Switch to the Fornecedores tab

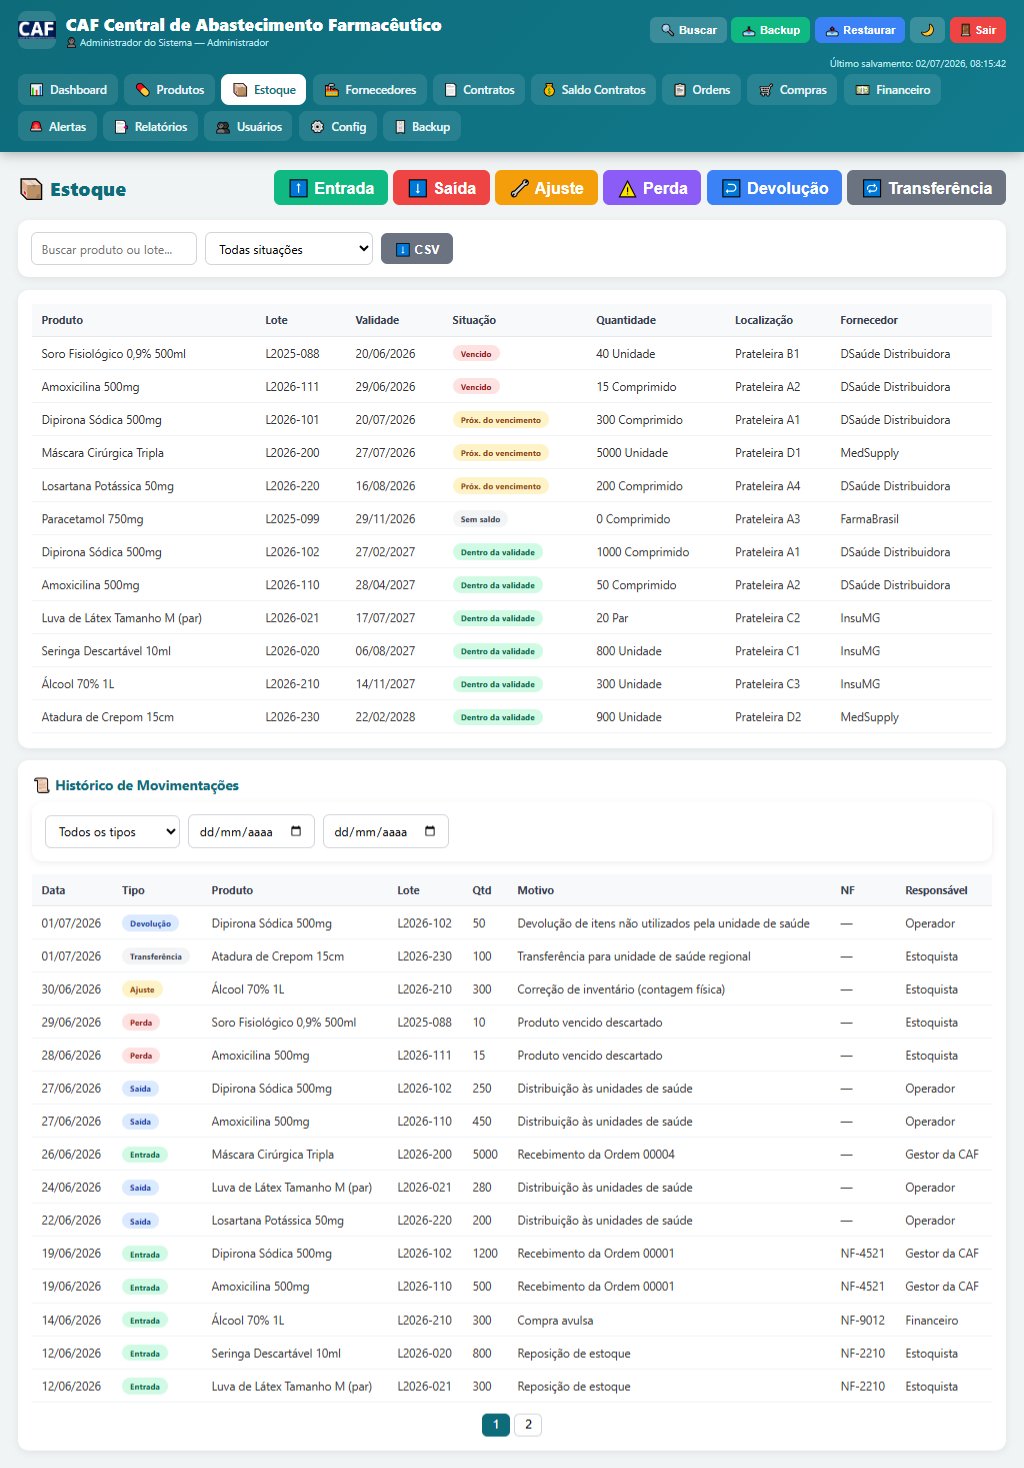click(x=371, y=90)
